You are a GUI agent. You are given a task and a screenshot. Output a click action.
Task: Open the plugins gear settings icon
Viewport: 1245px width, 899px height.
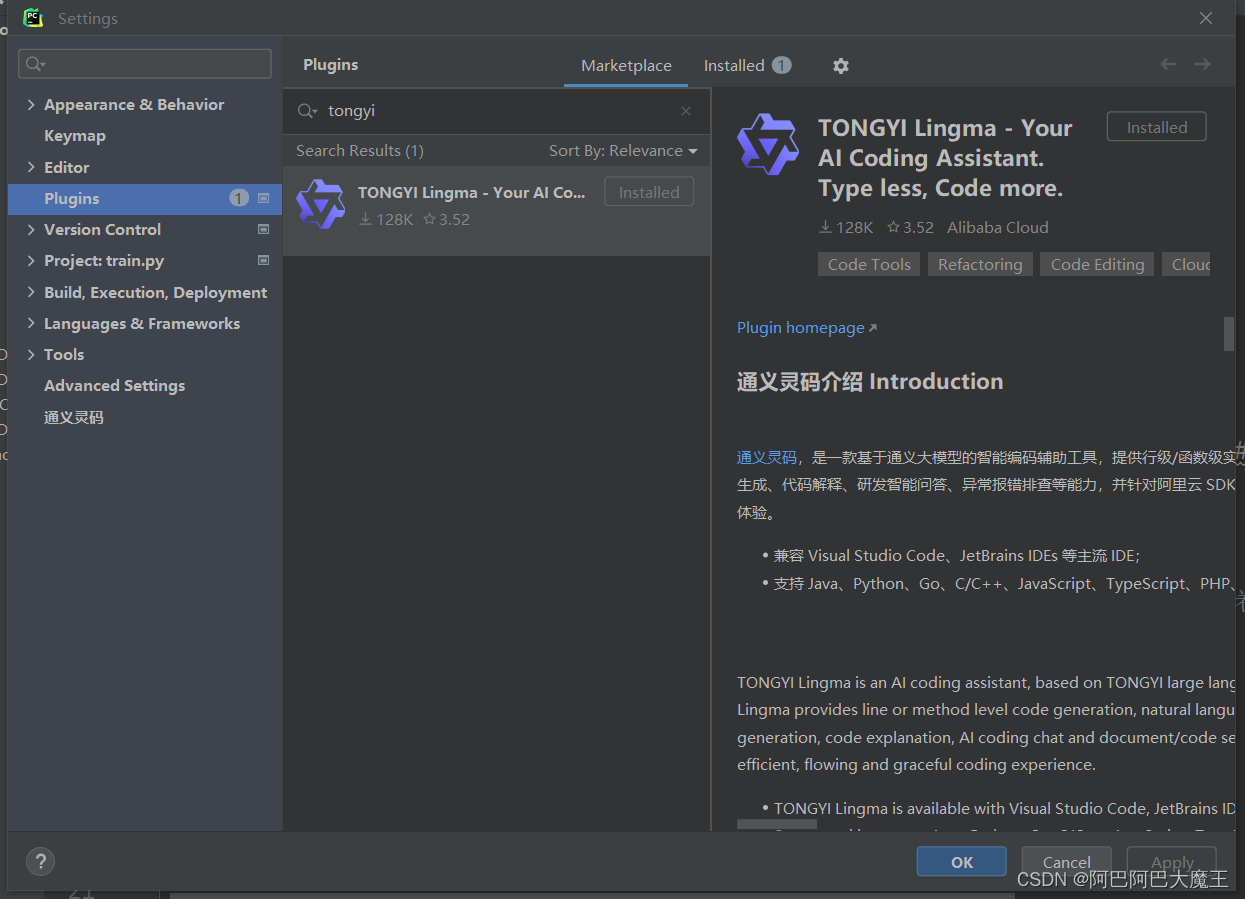click(x=841, y=65)
